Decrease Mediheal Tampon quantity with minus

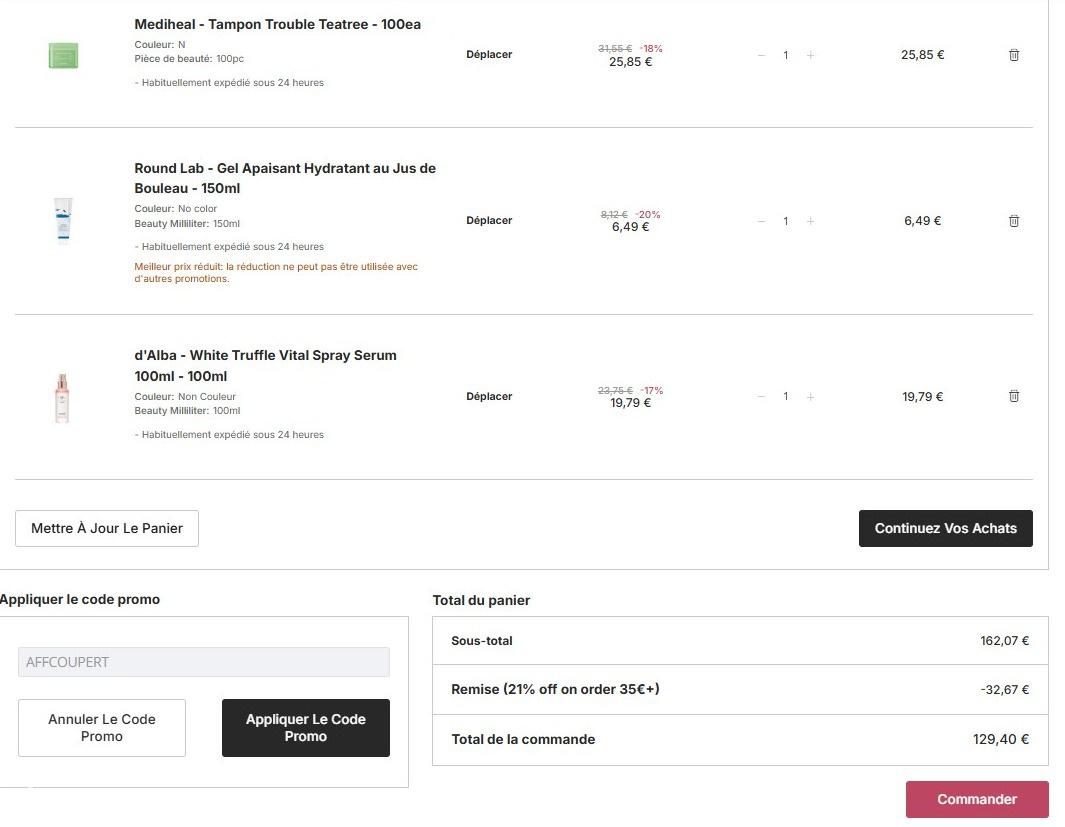(761, 55)
